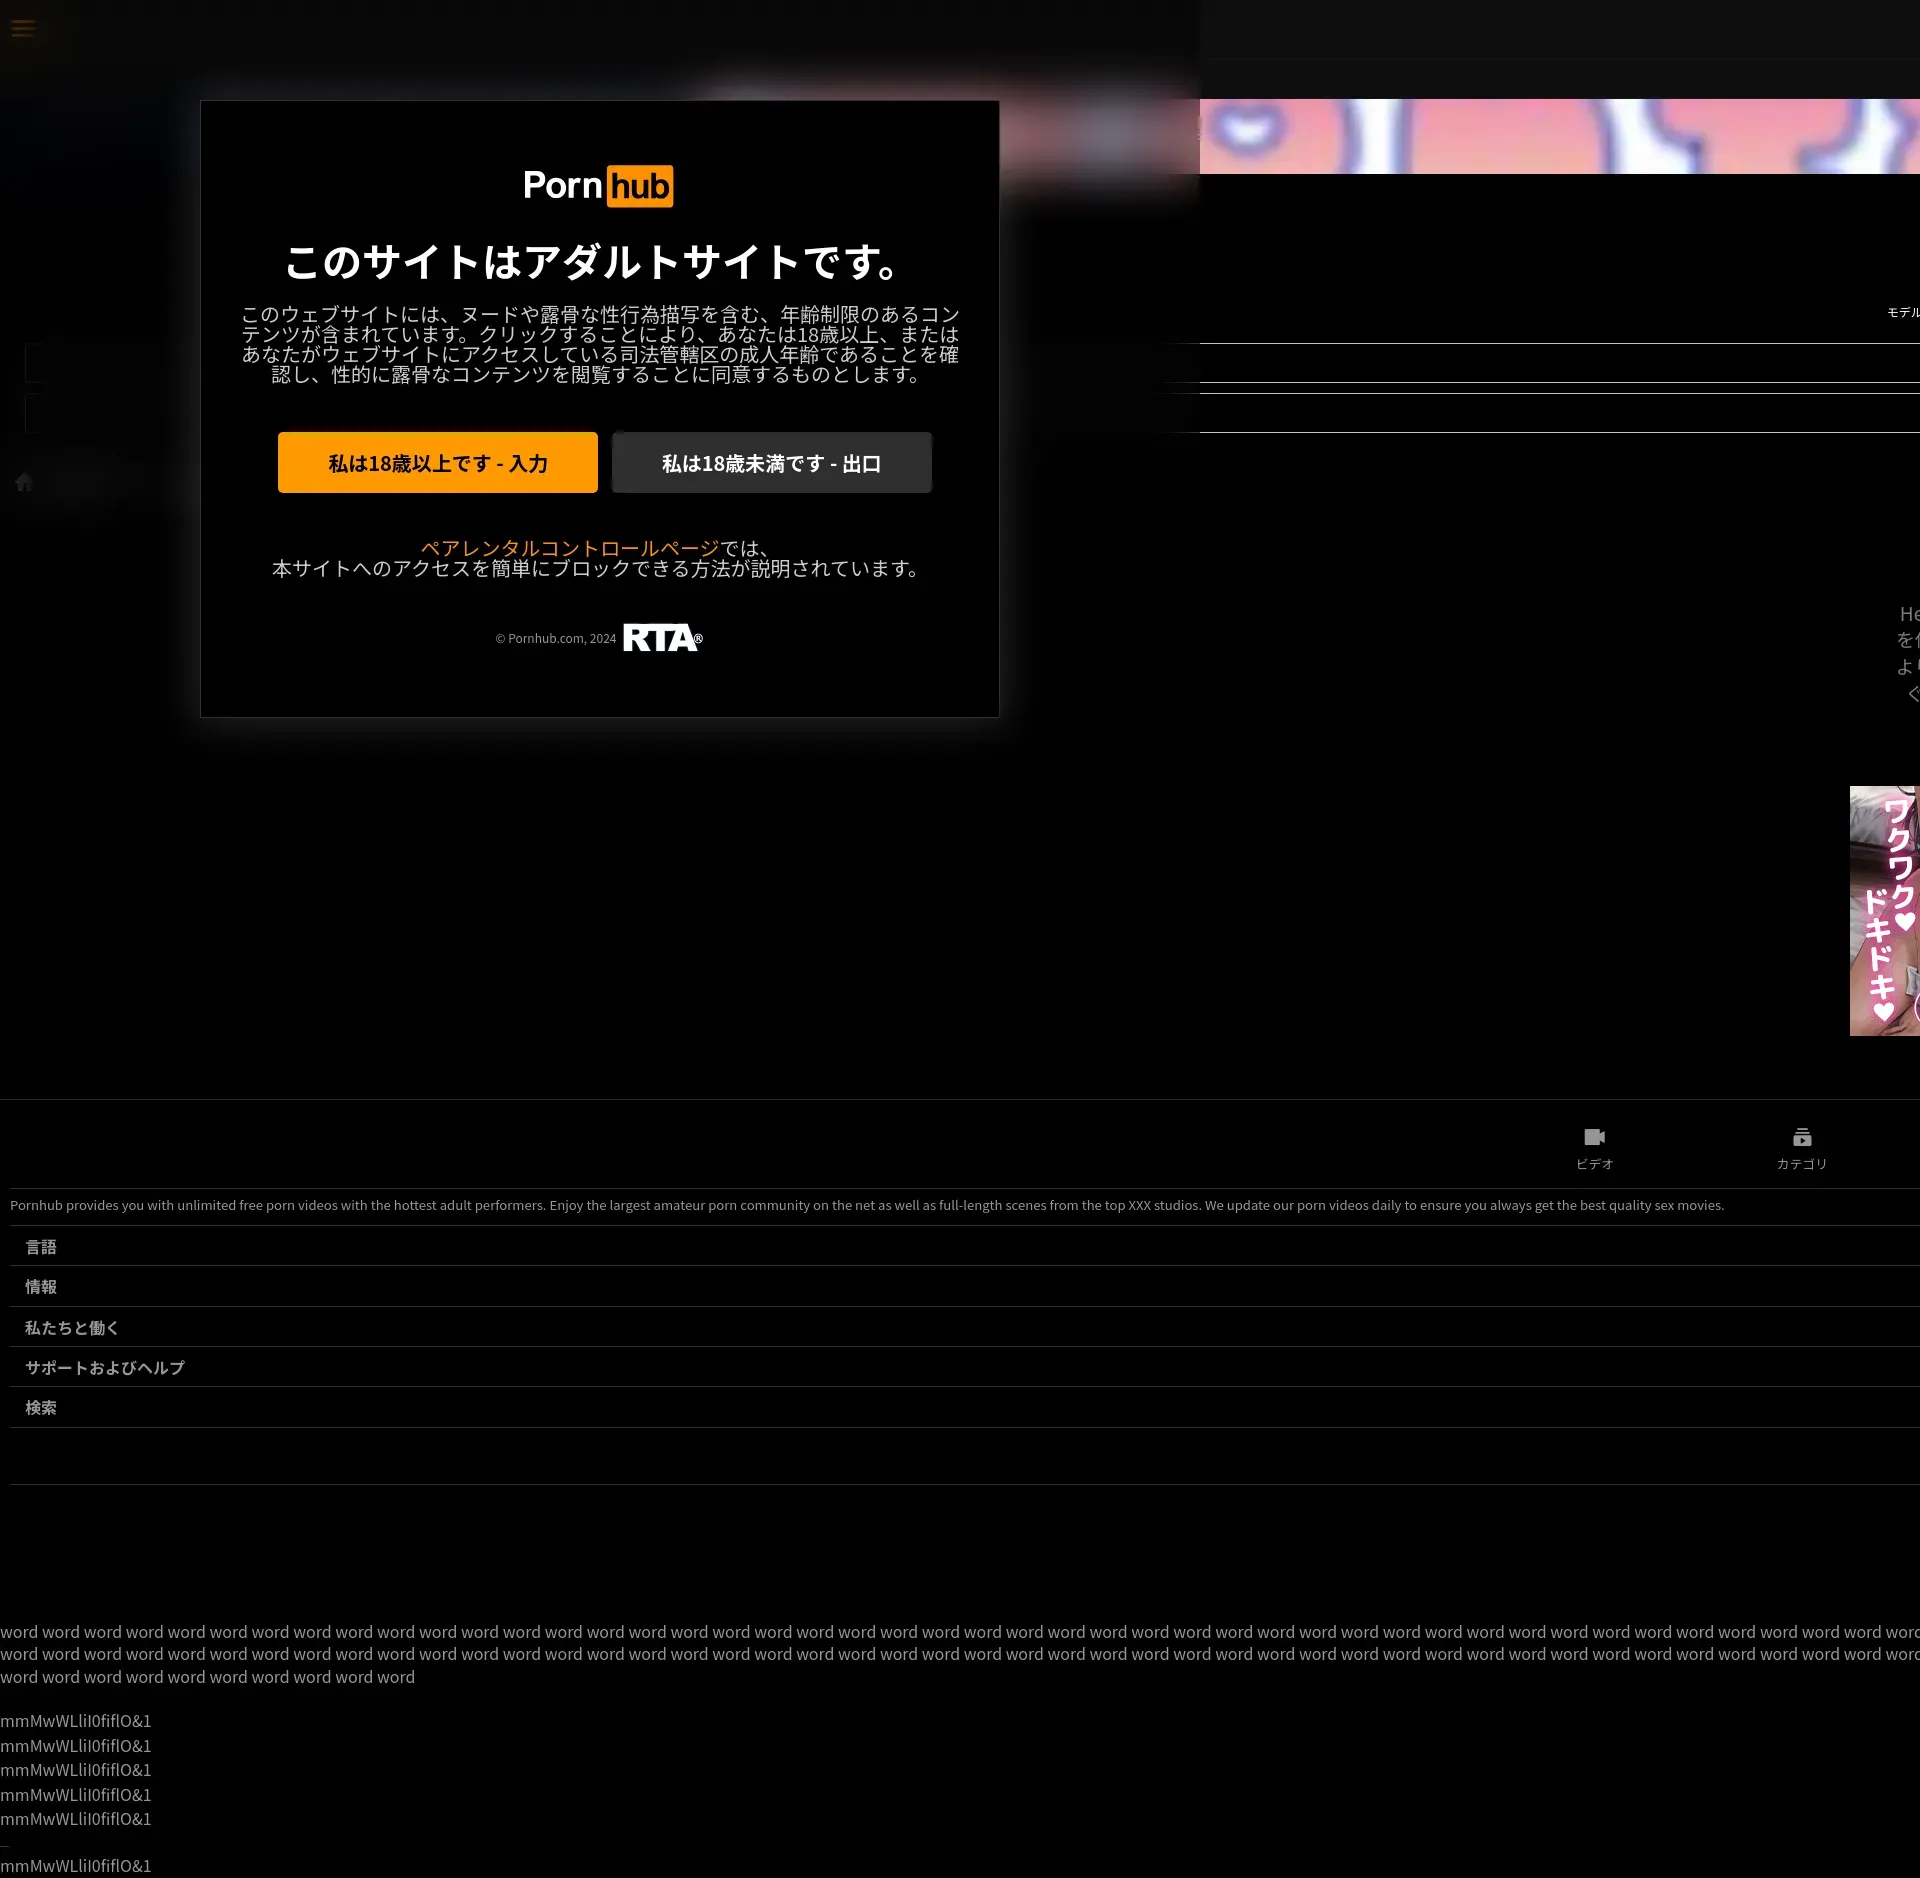Click the home icon in left sidebar
This screenshot has height=1878, width=1920.
point(24,482)
